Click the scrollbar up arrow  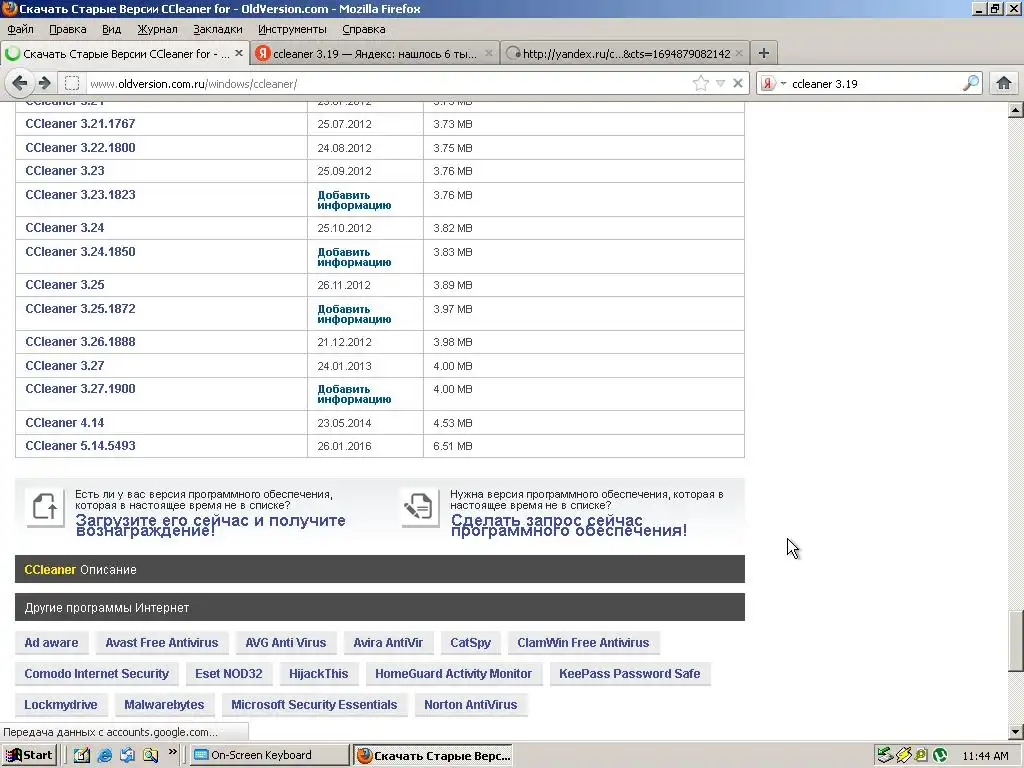pyautogui.click(x=1016, y=110)
